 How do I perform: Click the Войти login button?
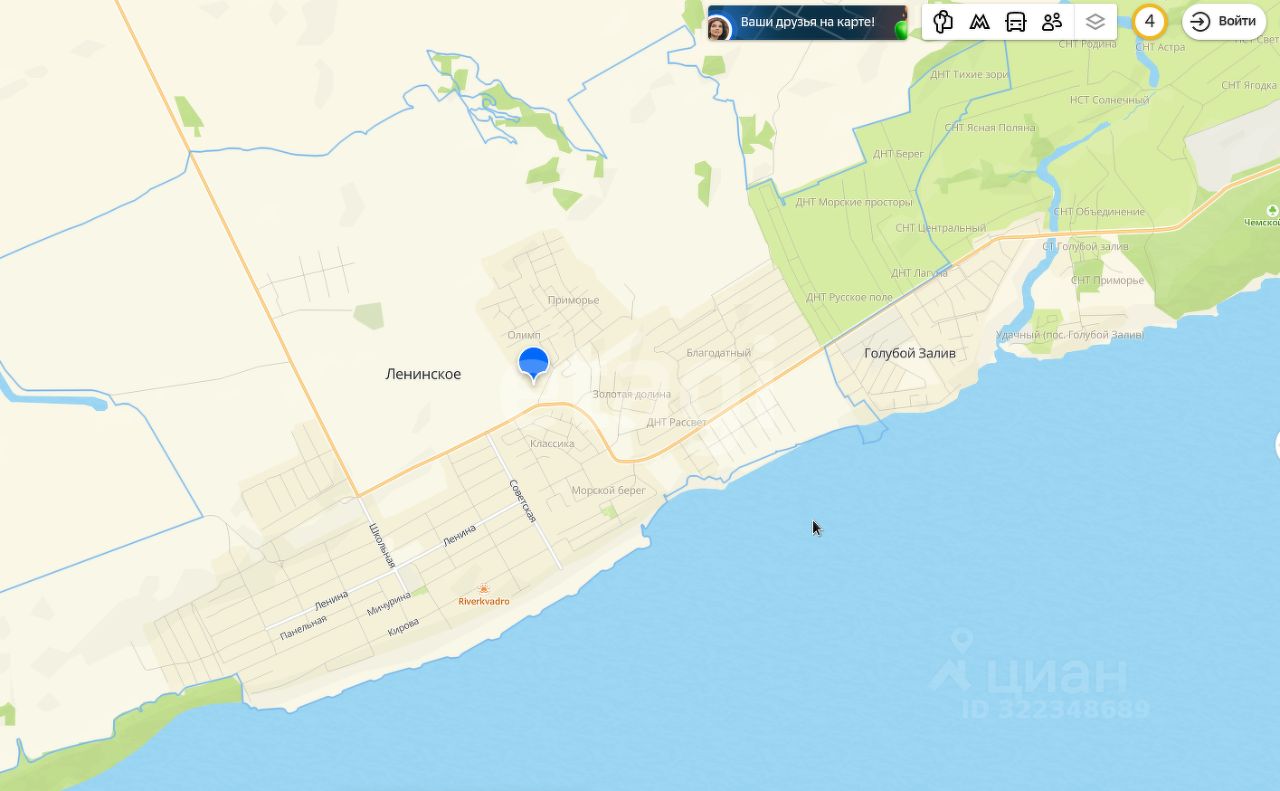coord(1224,21)
